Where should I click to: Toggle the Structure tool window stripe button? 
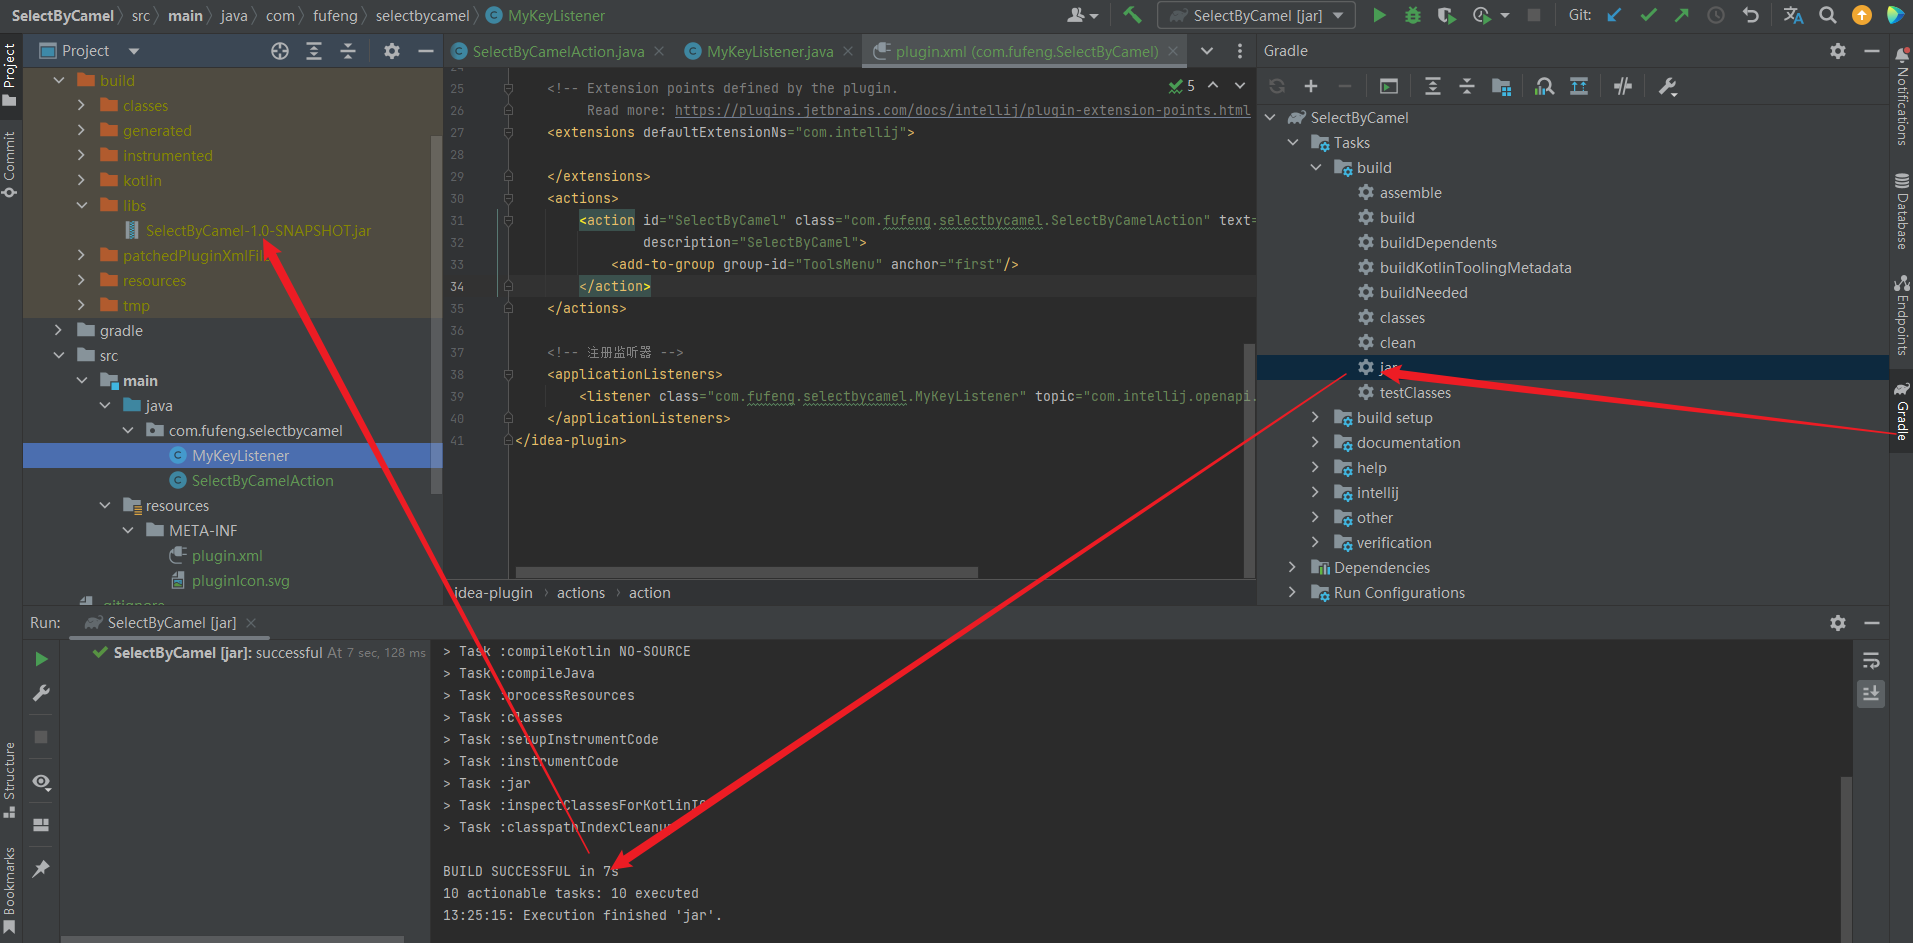(10, 780)
